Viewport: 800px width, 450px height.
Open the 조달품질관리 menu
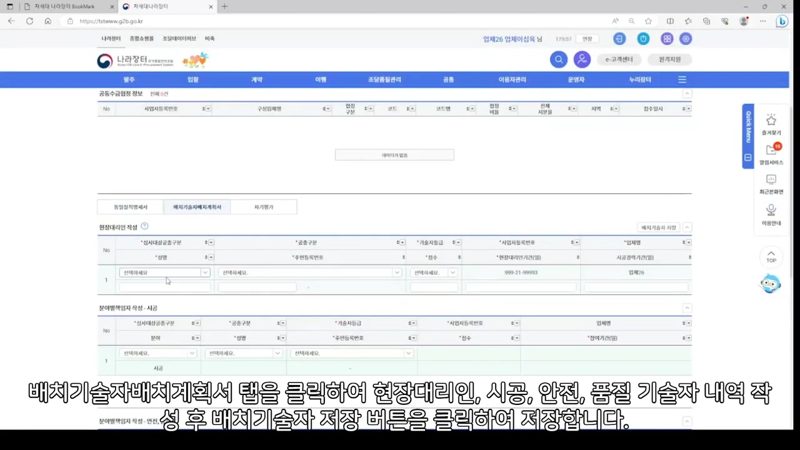click(385, 80)
